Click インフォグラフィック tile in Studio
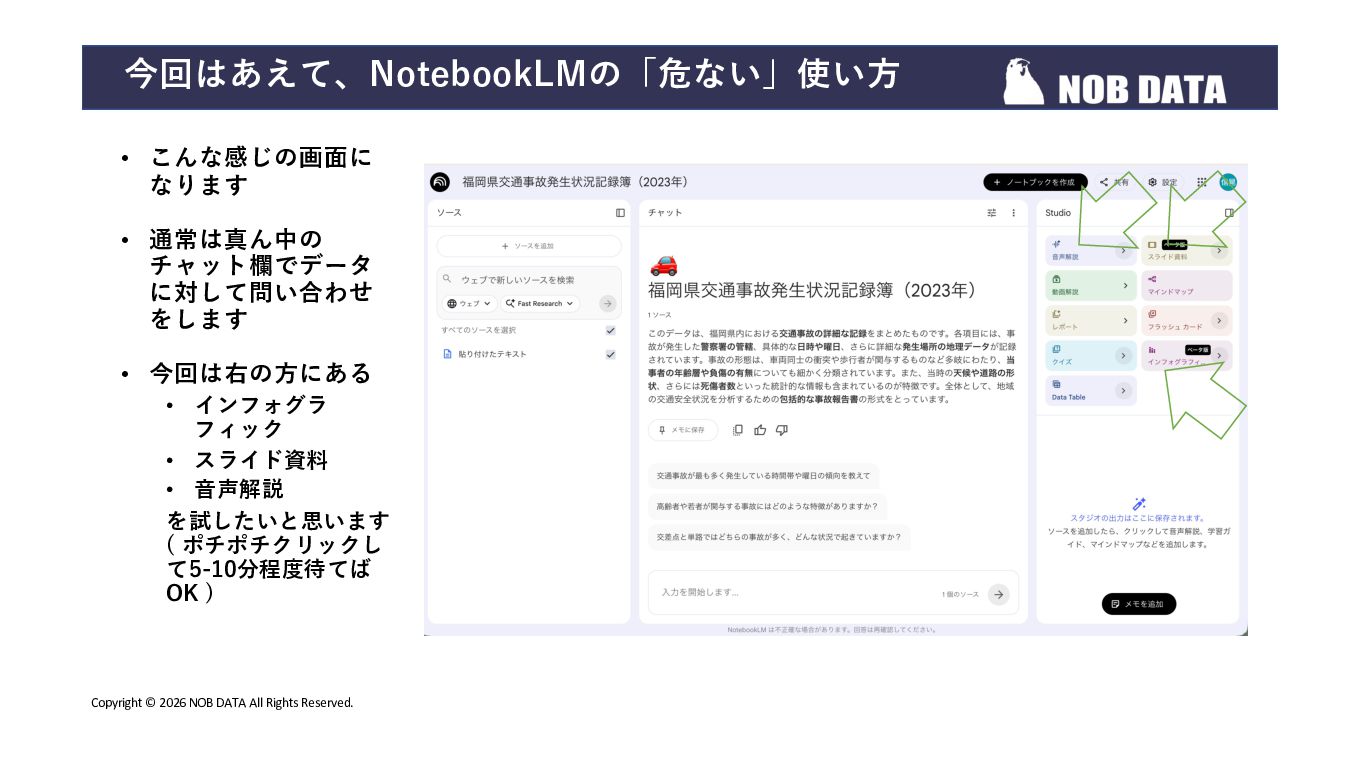Screen dimensions: 1361x765 tap(1186, 356)
